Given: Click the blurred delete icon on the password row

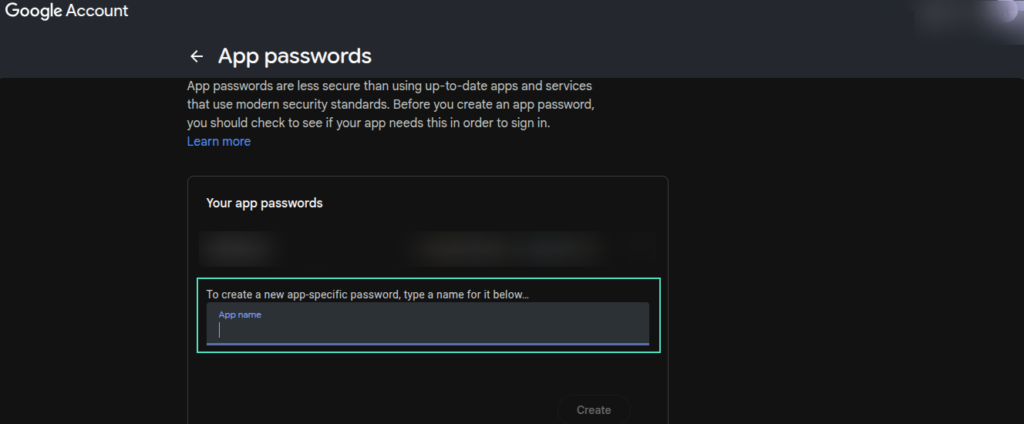Looking at the screenshot, I should pos(643,246).
